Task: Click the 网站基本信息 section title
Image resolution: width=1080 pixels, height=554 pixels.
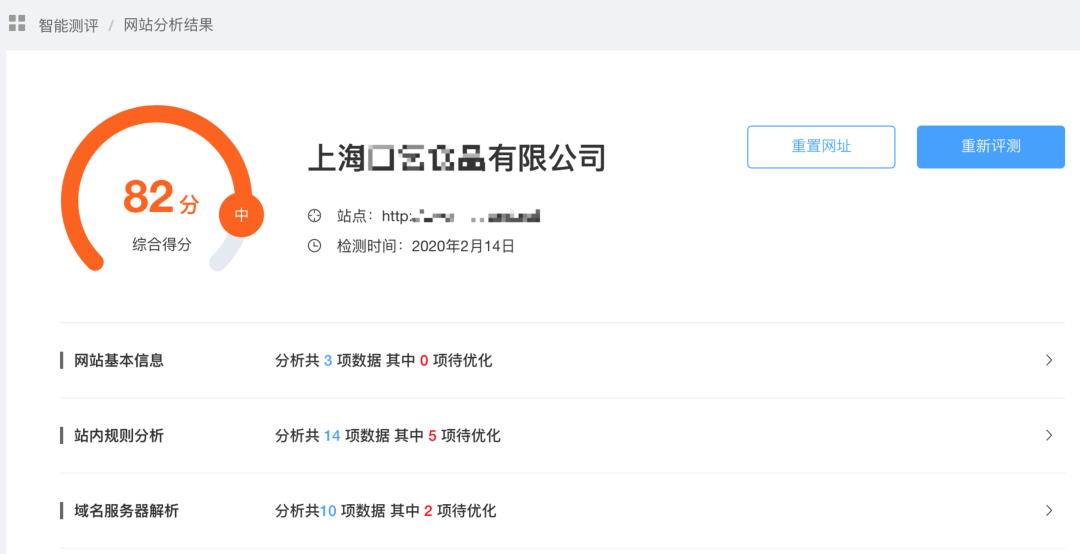Action: pos(119,360)
